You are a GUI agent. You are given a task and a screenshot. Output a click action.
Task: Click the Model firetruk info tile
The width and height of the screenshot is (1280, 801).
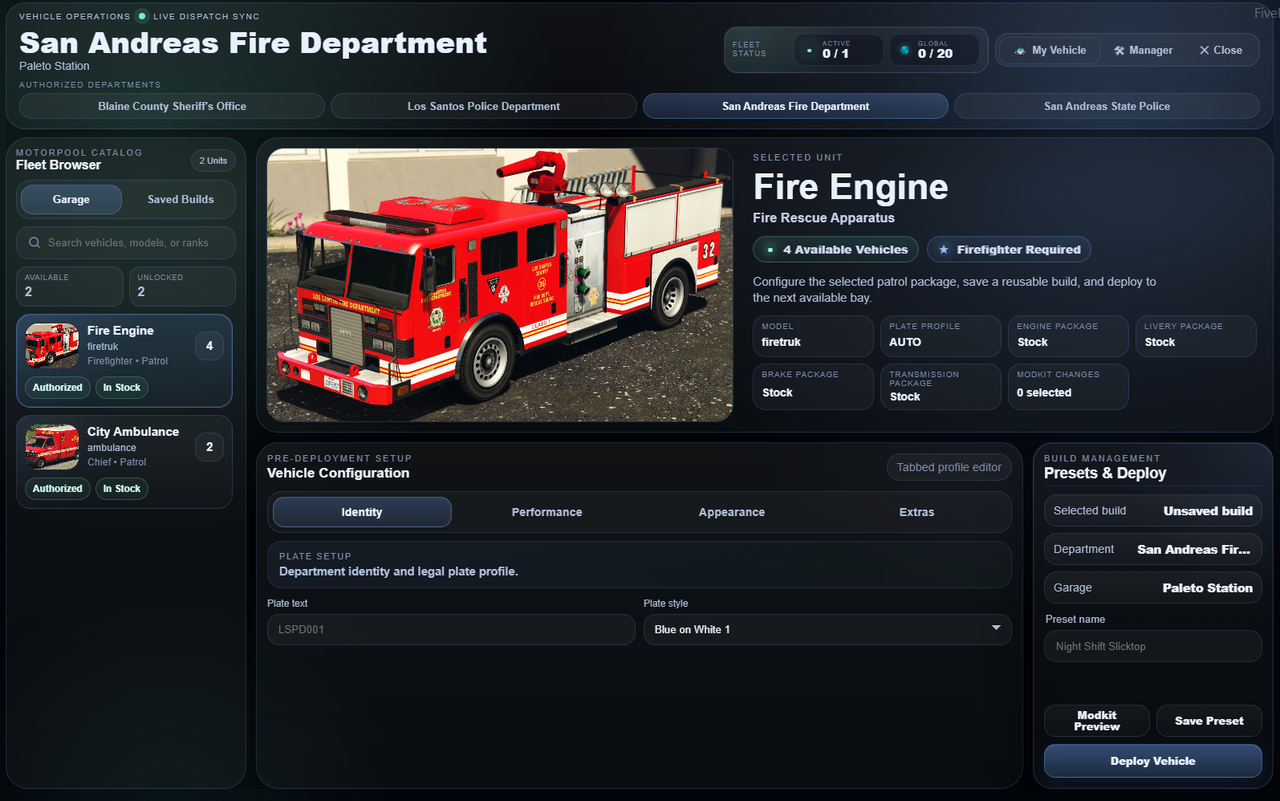(813, 336)
